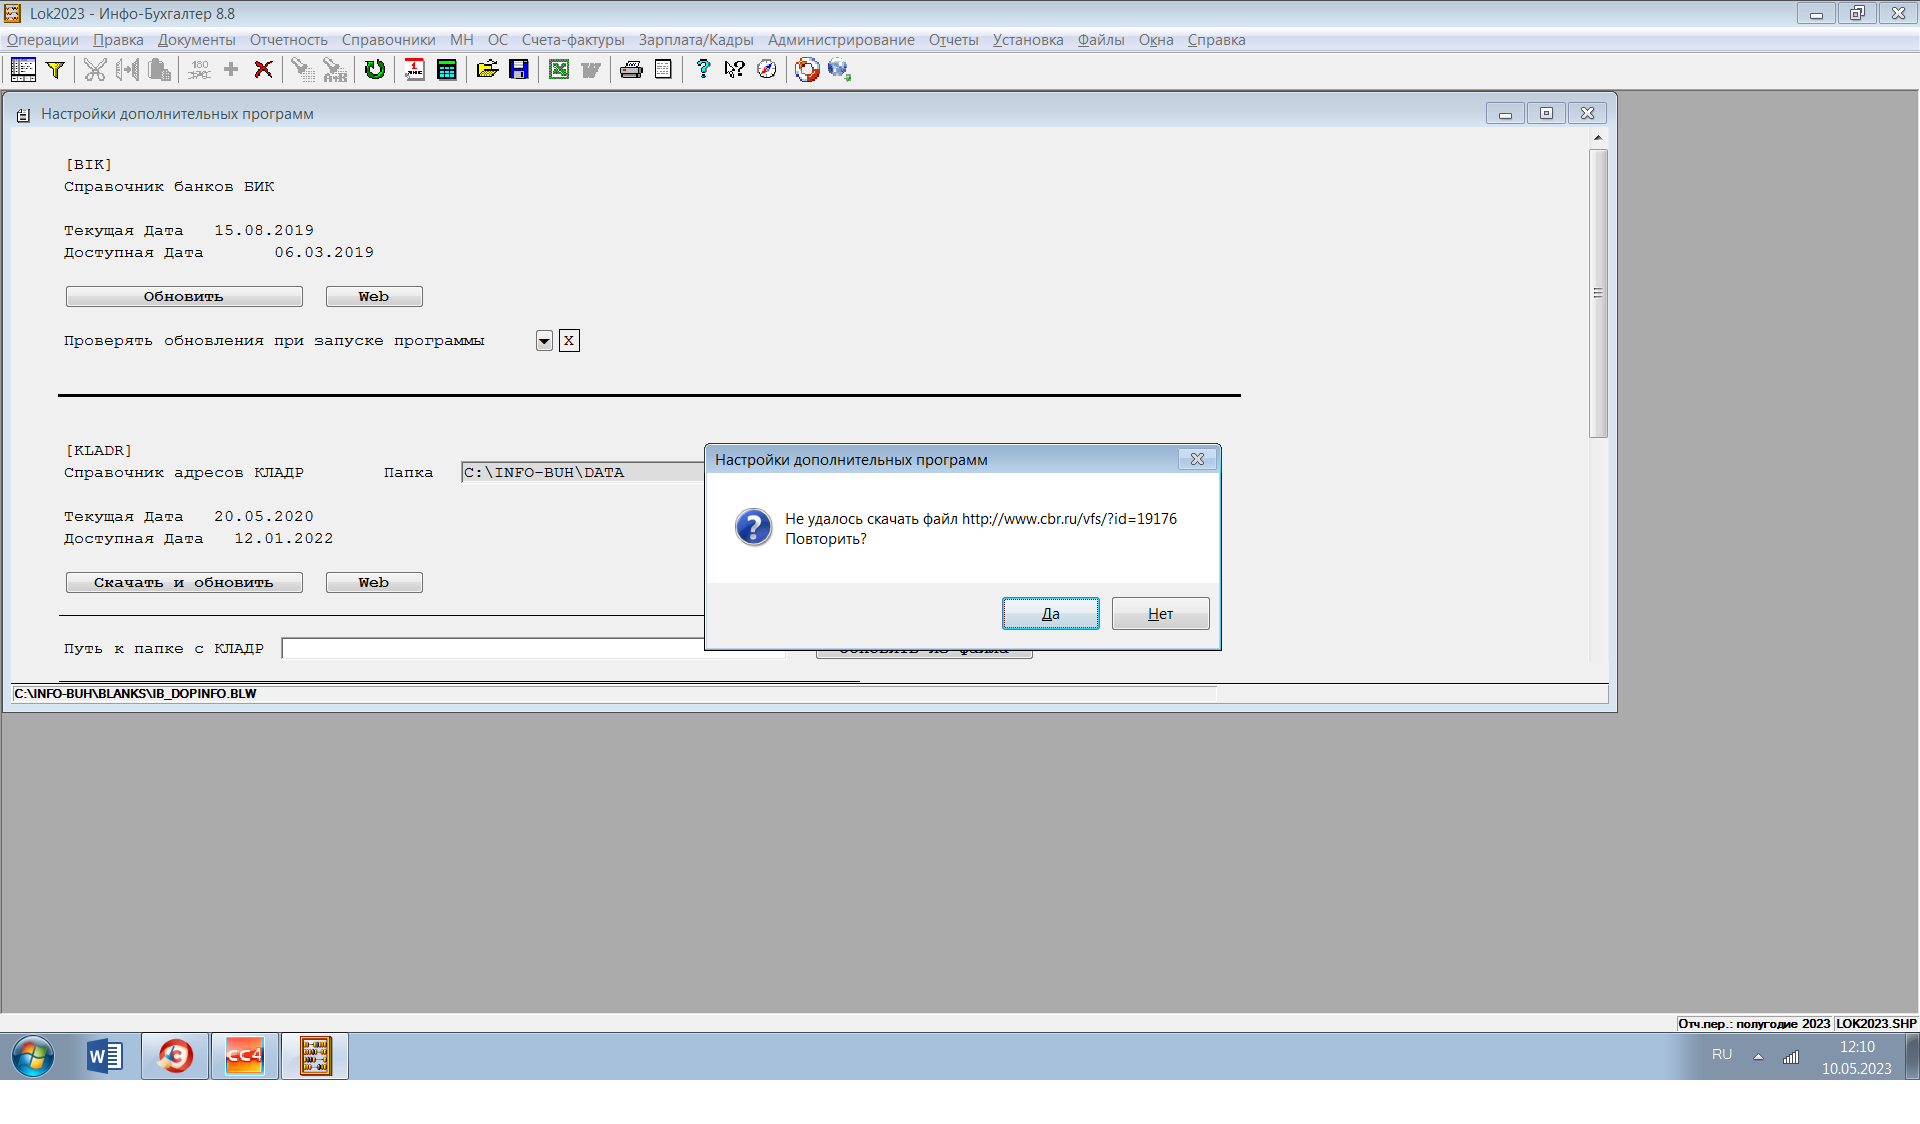Expand the dropdown arrow next to update check
The image size is (1920, 1124).
[x=544, y=341]
